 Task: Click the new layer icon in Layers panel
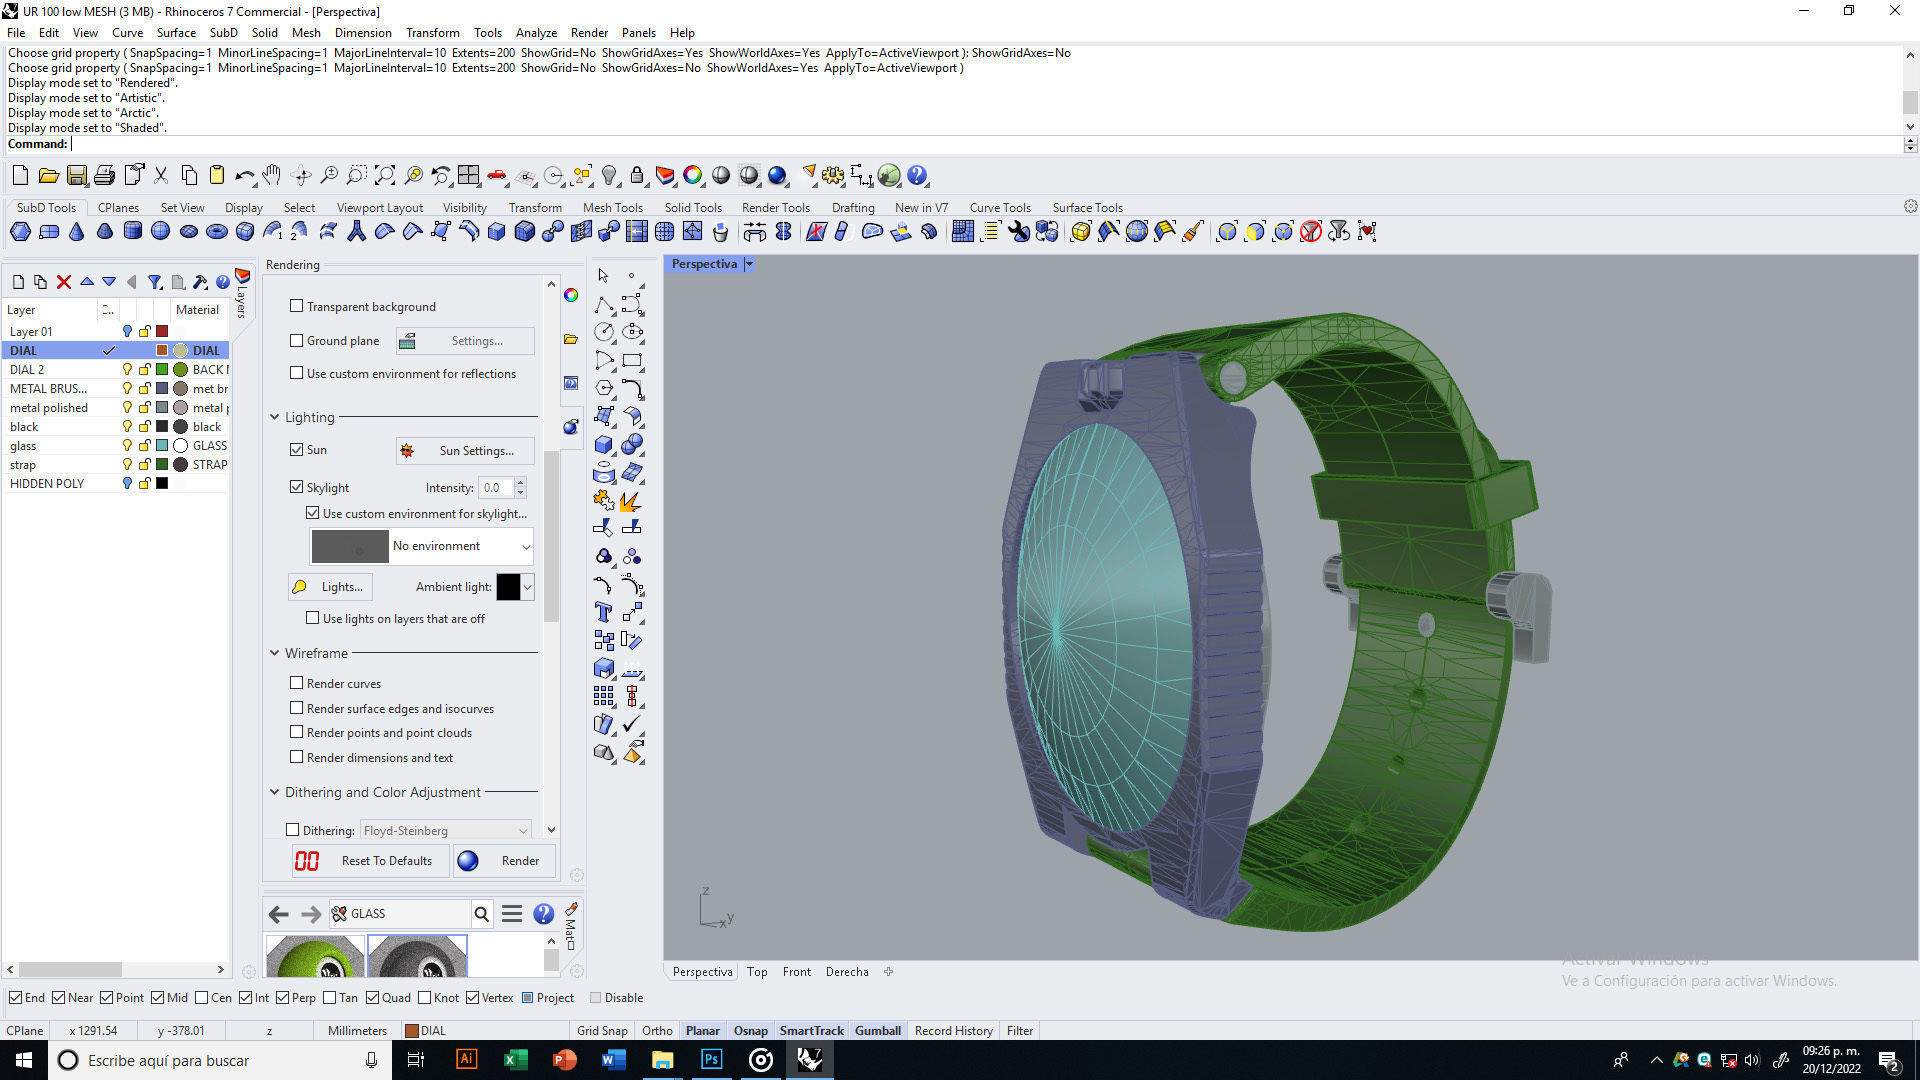click(x=18, y=282)
